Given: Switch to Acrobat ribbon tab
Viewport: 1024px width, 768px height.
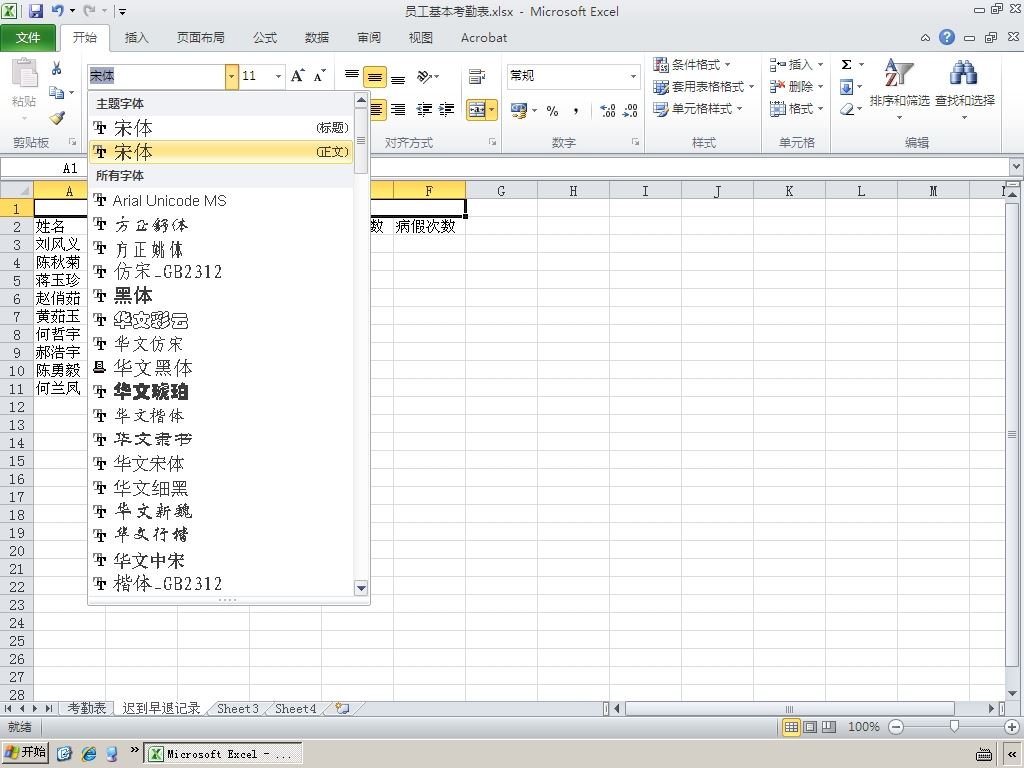Looking at the screenshot, I should 484,38.
